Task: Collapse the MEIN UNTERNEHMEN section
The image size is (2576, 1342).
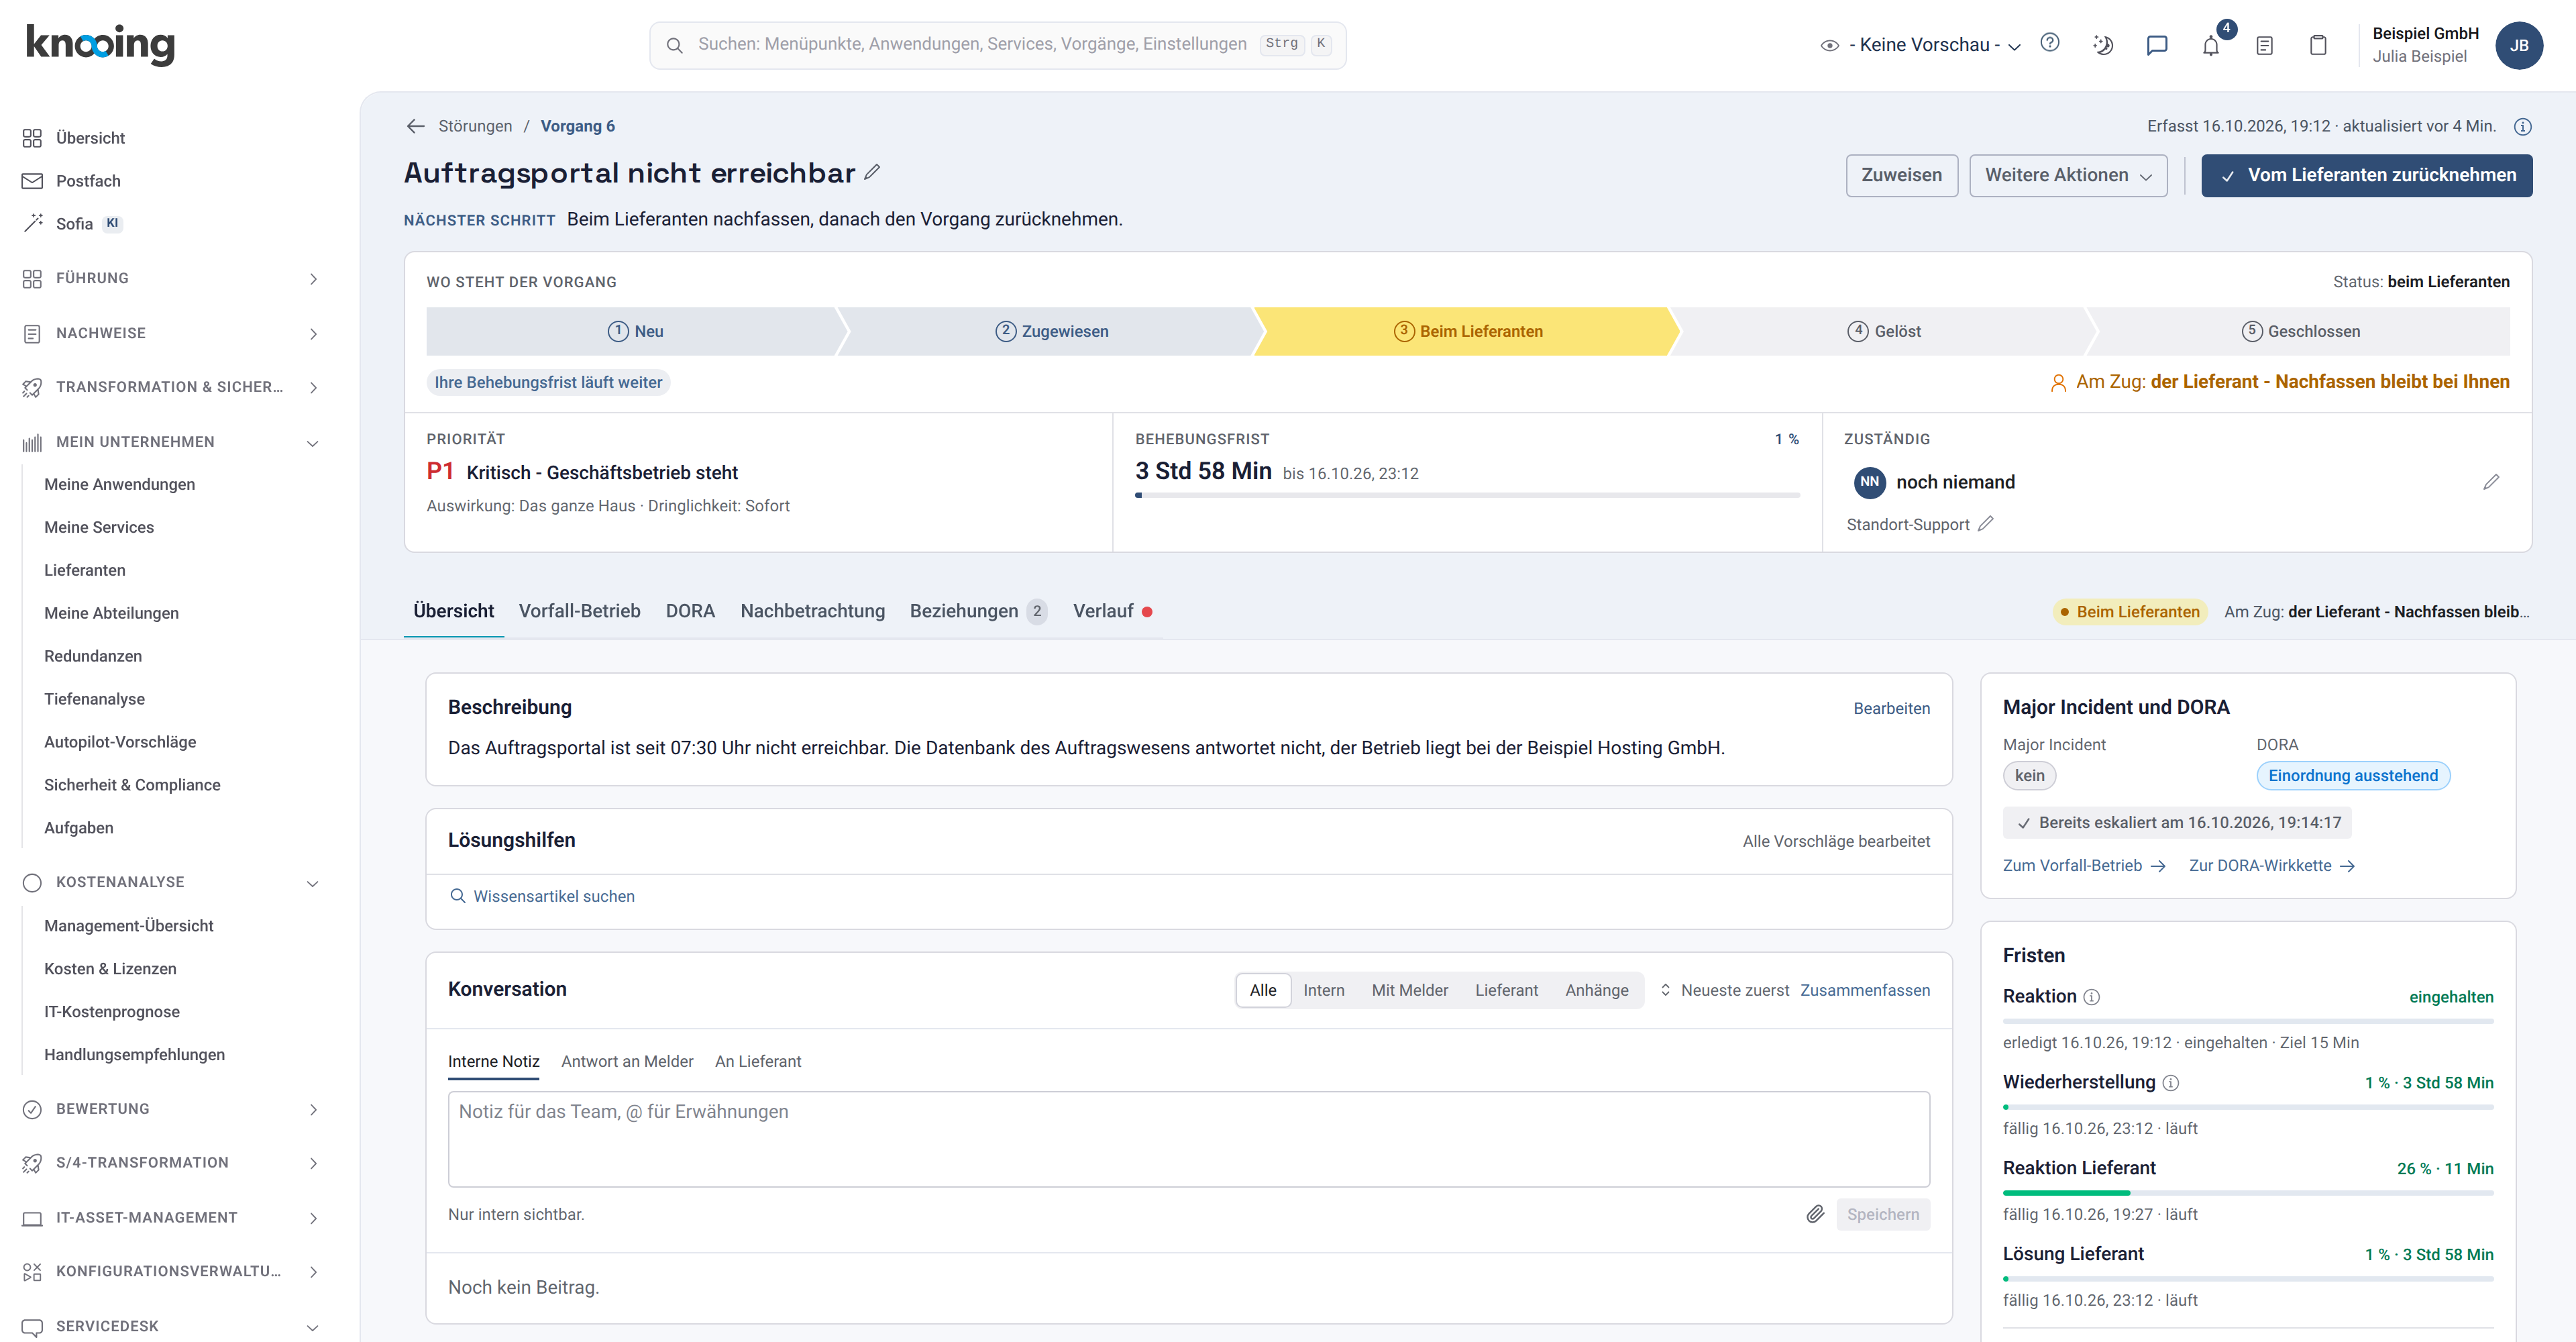Action: coord(171,442)
